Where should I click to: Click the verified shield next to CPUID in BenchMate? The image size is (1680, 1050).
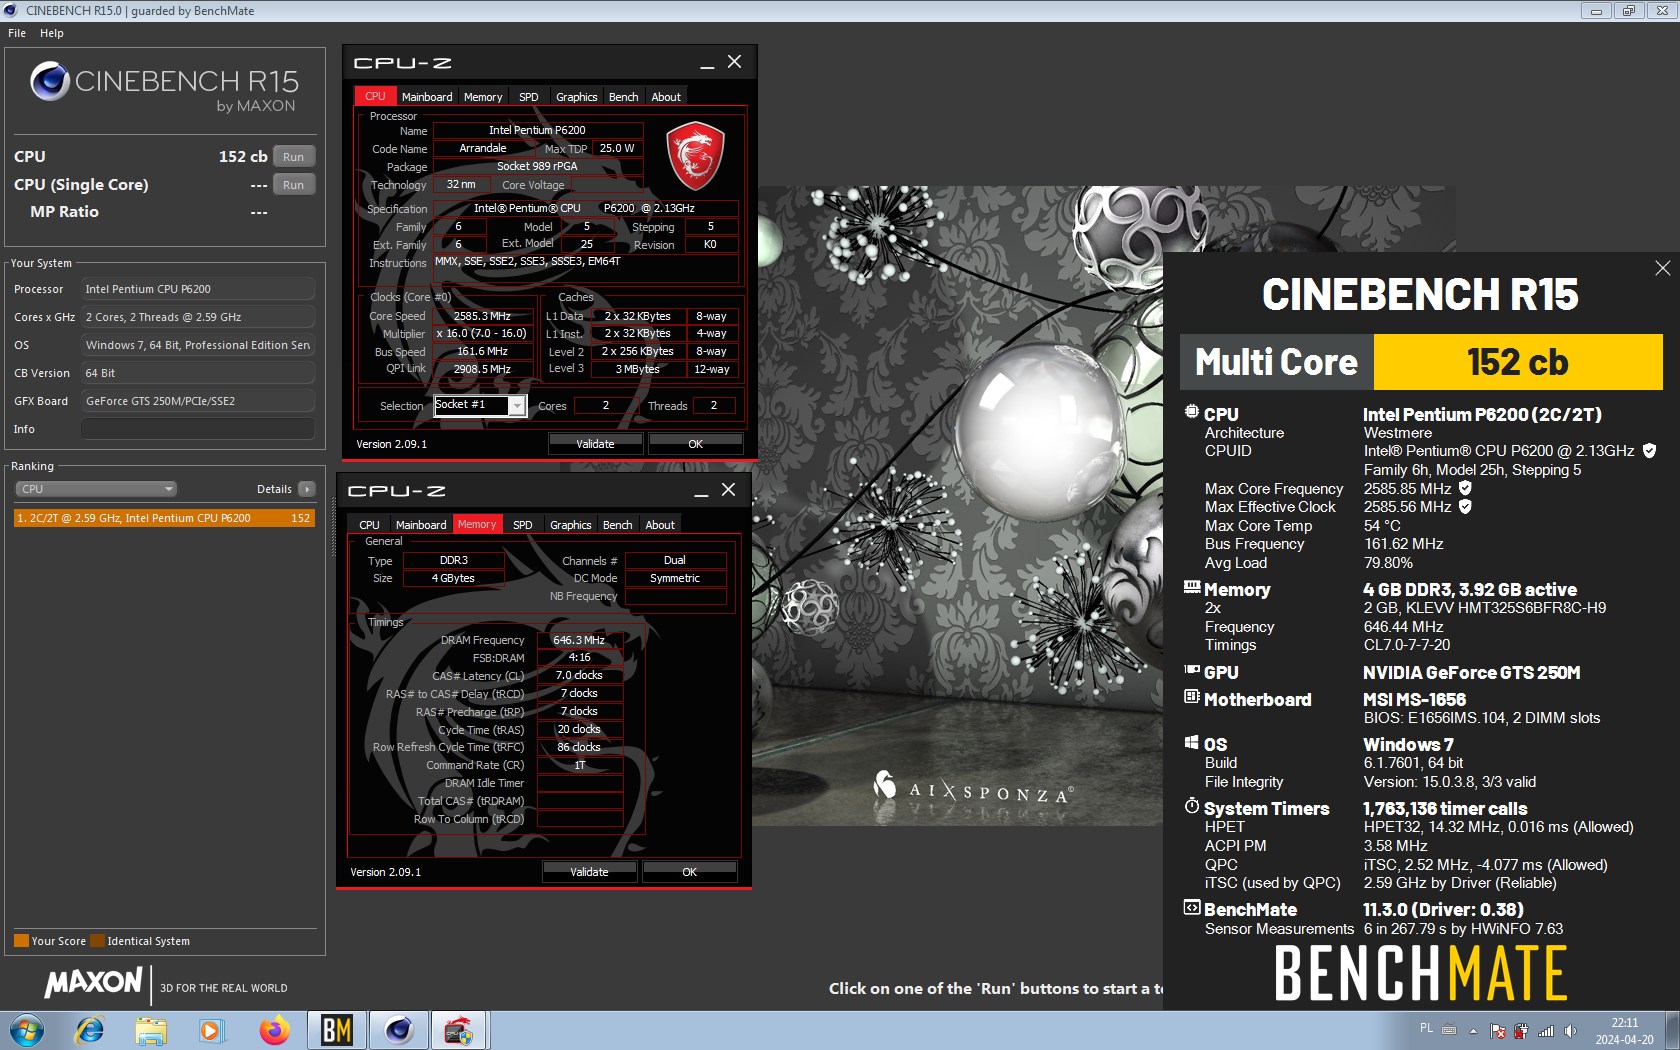click(x=1649, y=451)
